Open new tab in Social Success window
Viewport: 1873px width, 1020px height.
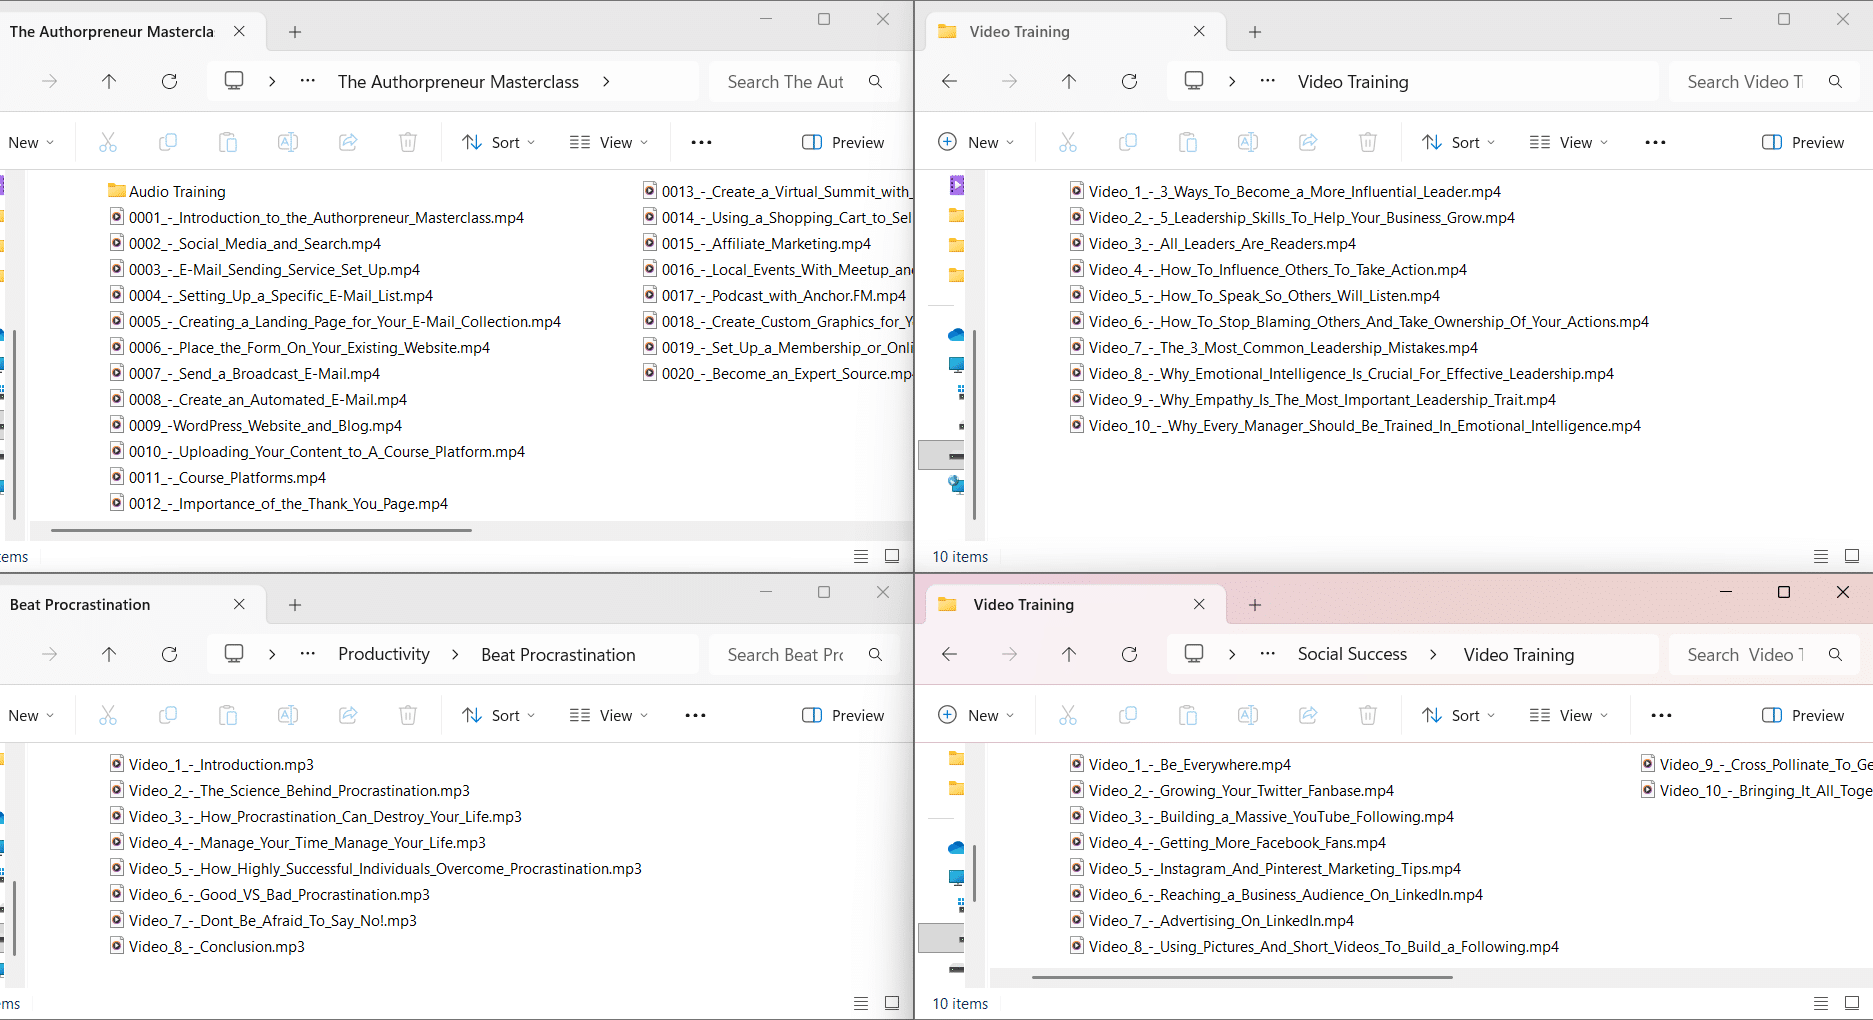1255,605
